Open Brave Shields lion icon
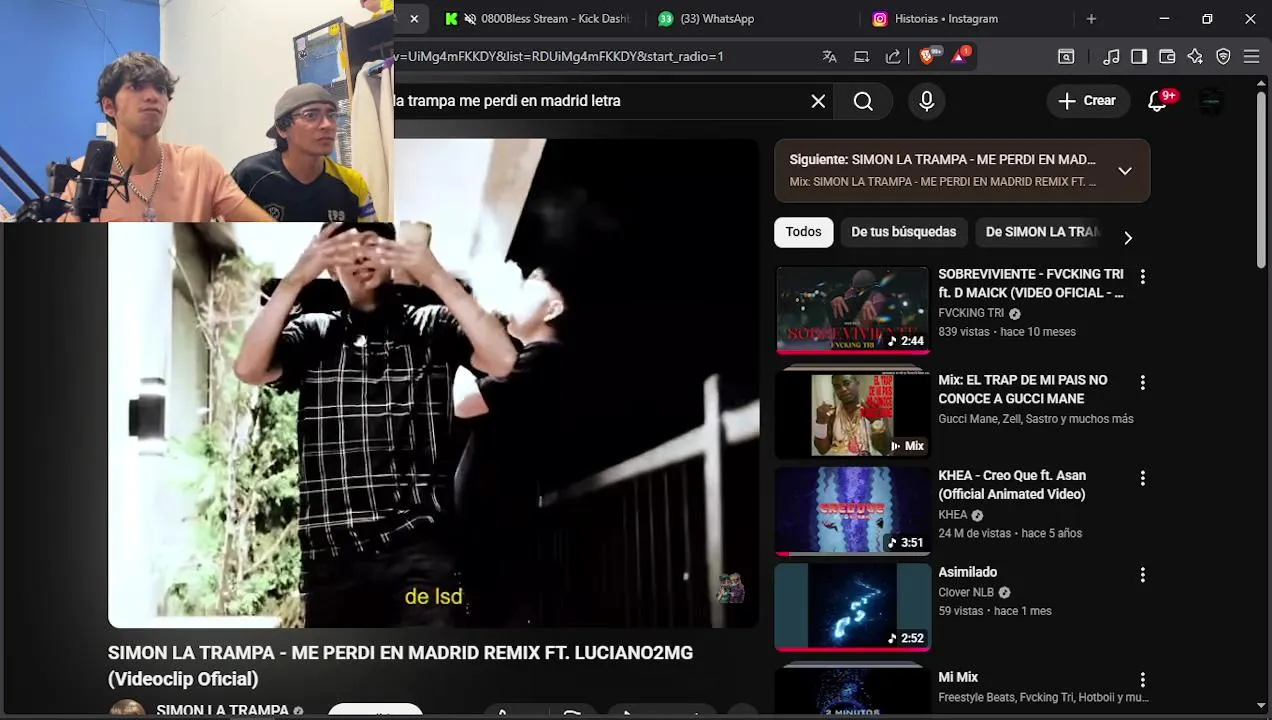Viewport: 1272px width, 720px height. pyautogui.click(x=928, y=56)
